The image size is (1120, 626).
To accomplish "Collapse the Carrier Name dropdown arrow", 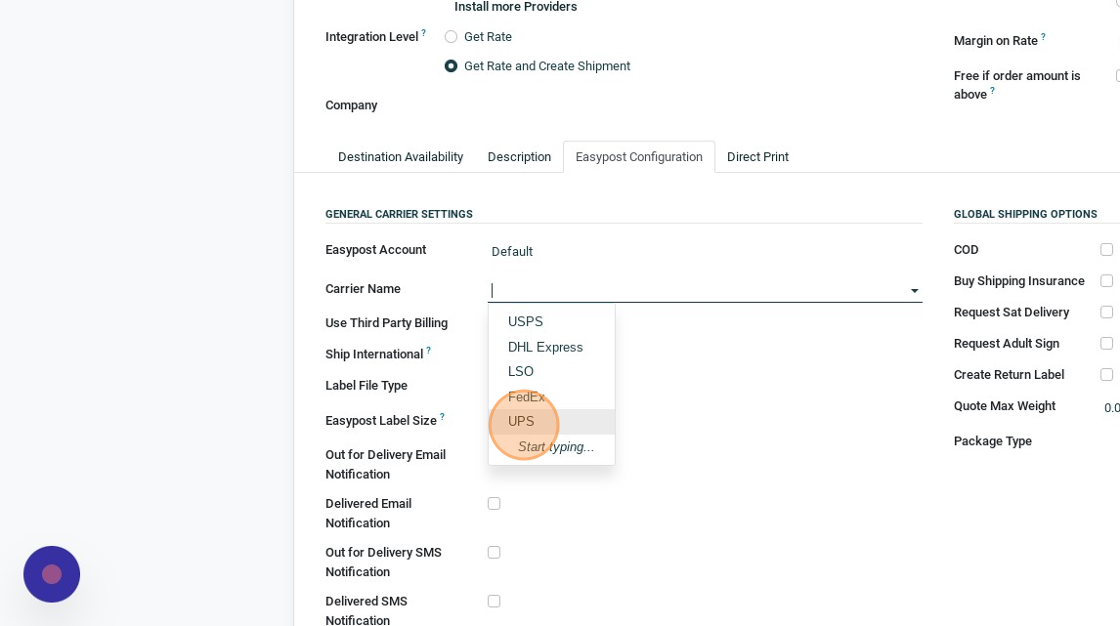I will [x=914, y=291].
